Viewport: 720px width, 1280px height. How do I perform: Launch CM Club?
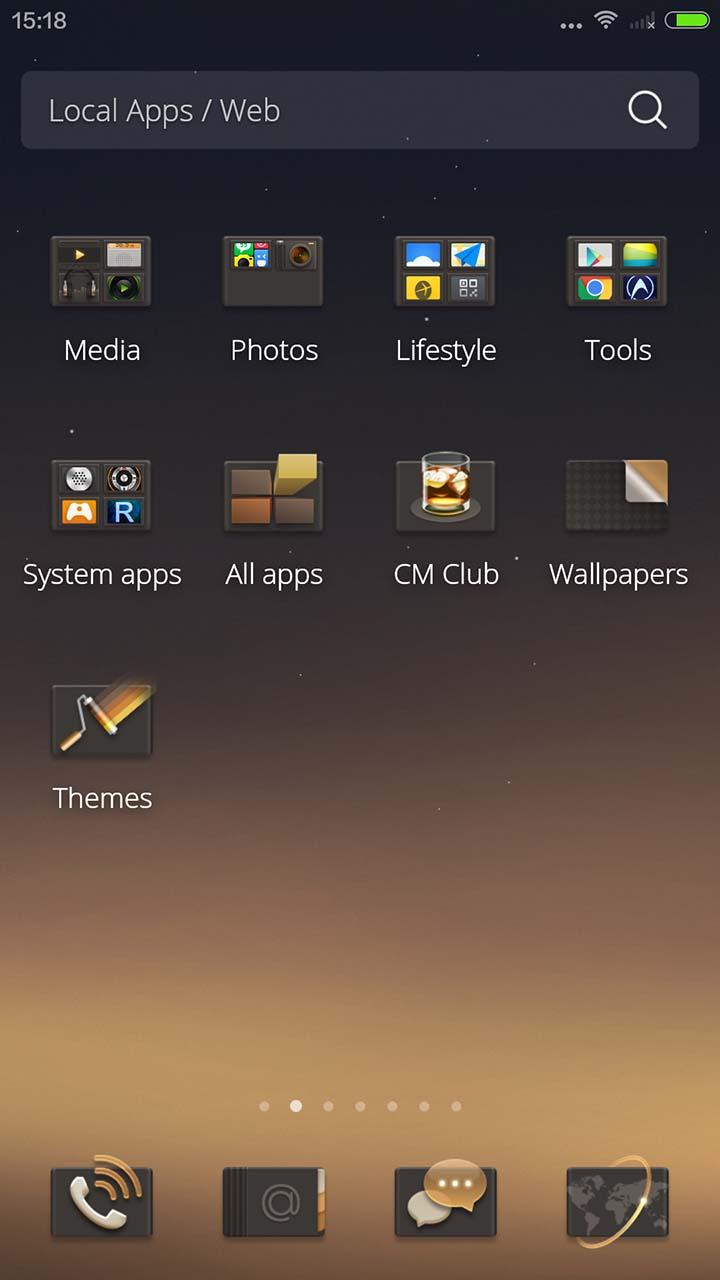tap(445, 492)
